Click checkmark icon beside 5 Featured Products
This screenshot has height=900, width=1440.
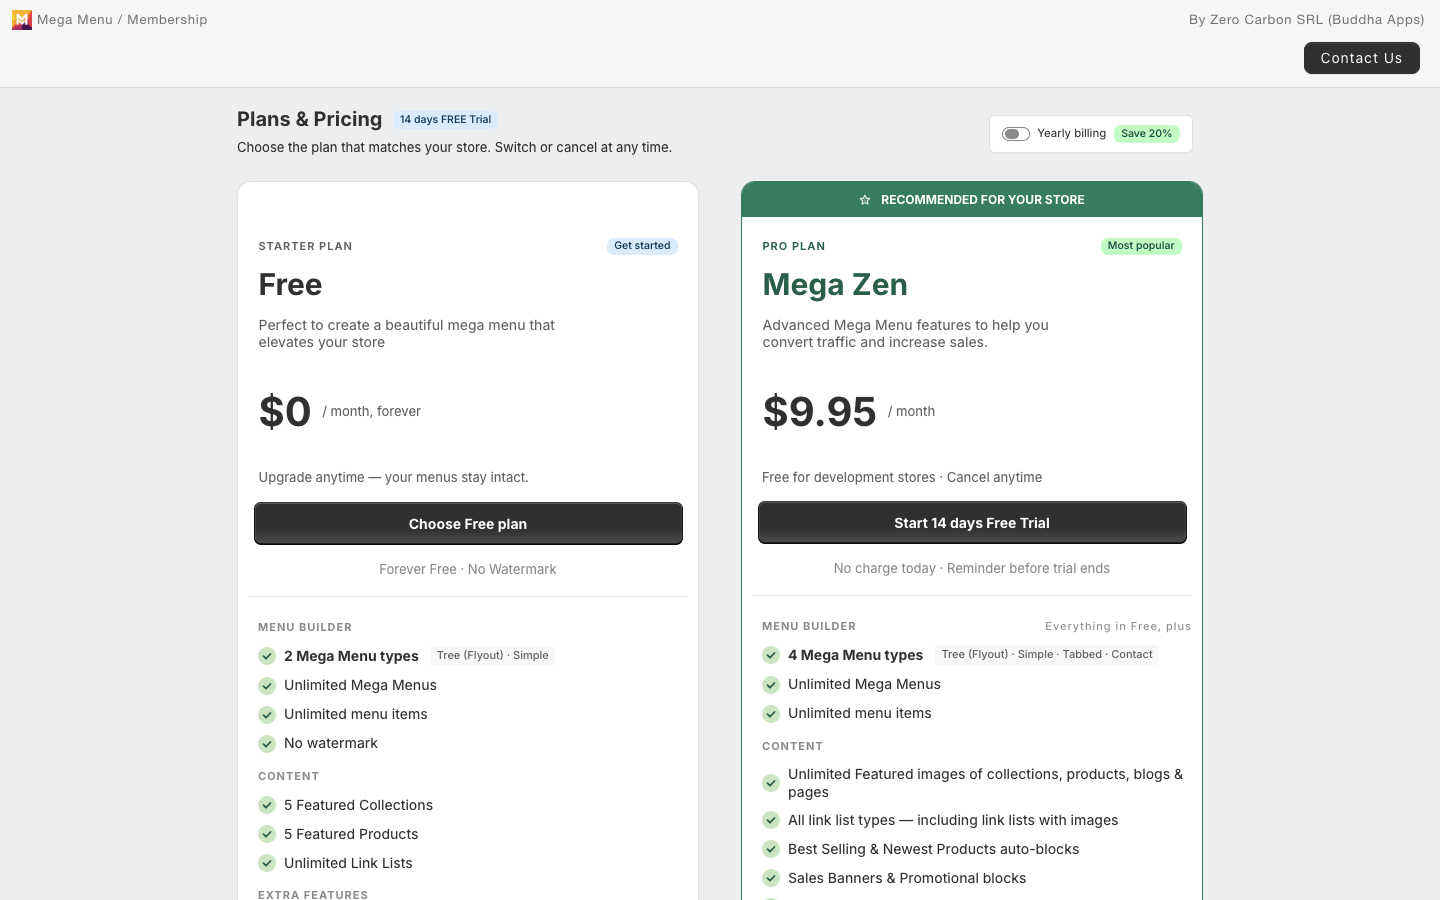point(267,834)
